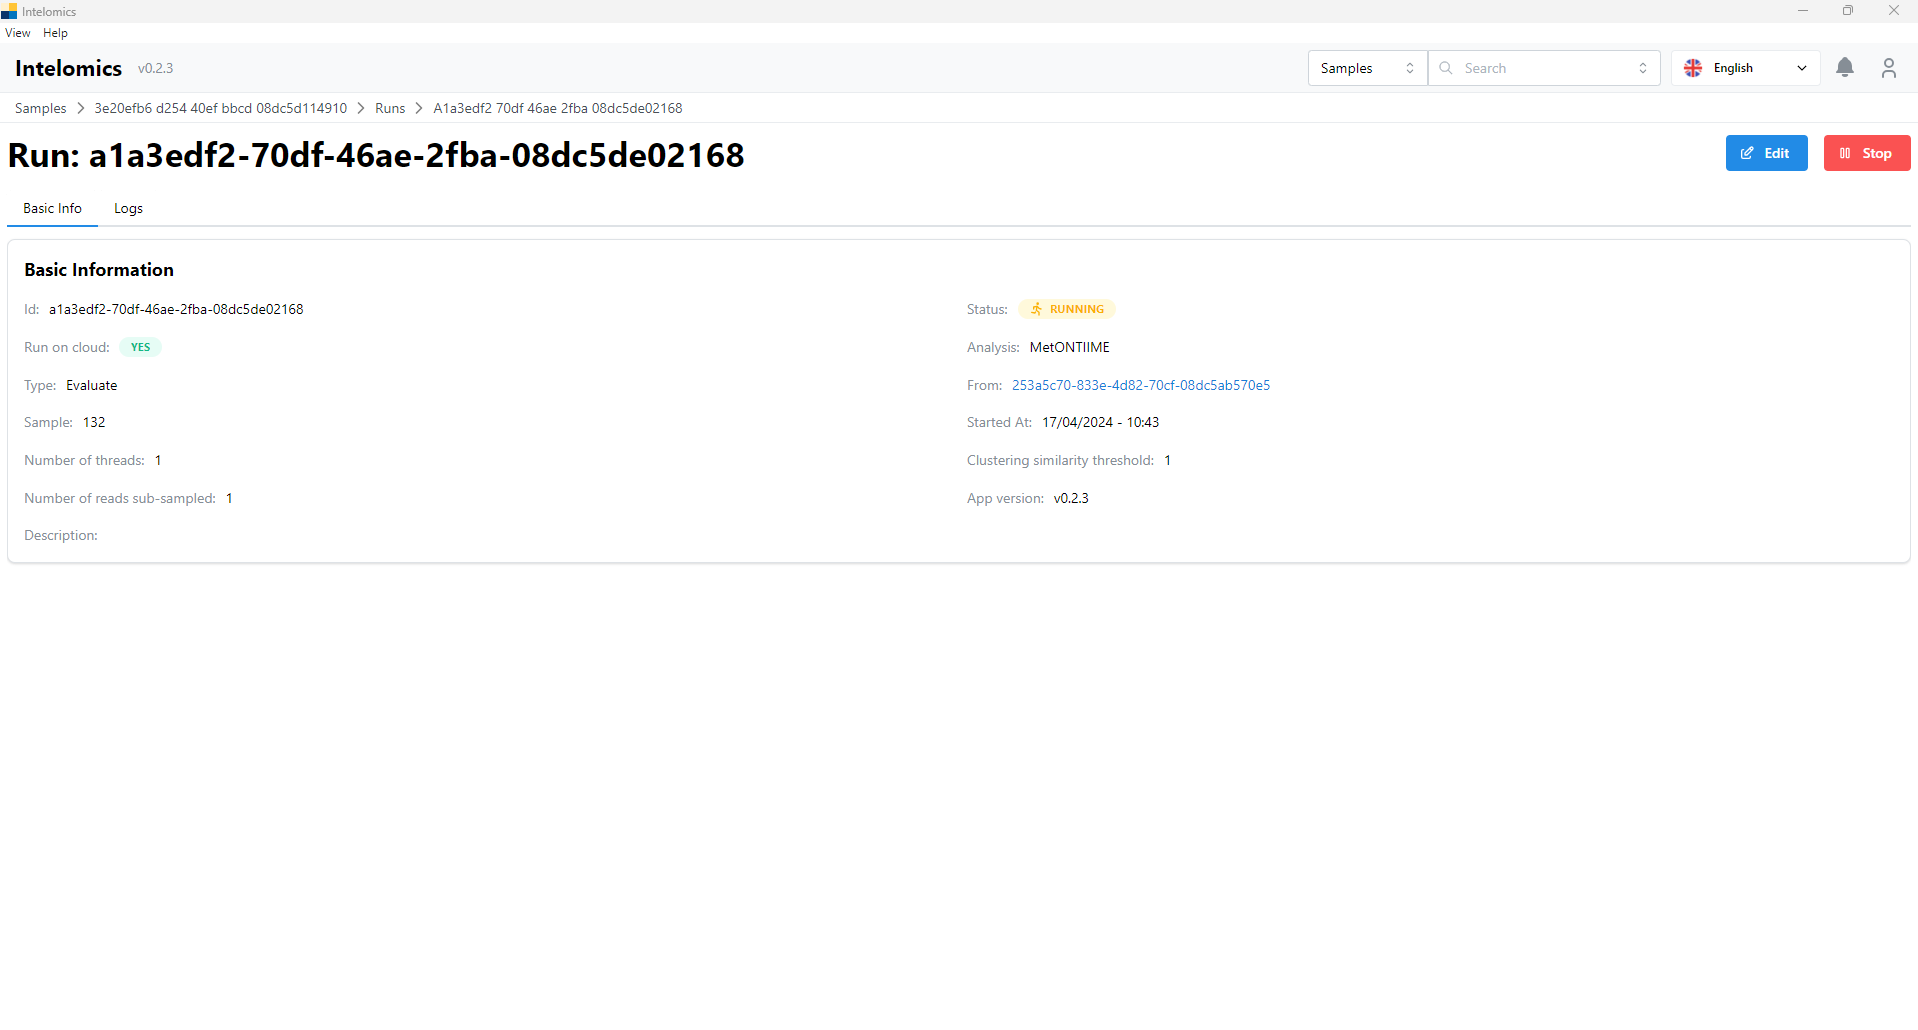
Task: Click the UK flag language icon
Action: pos(1693,68)
